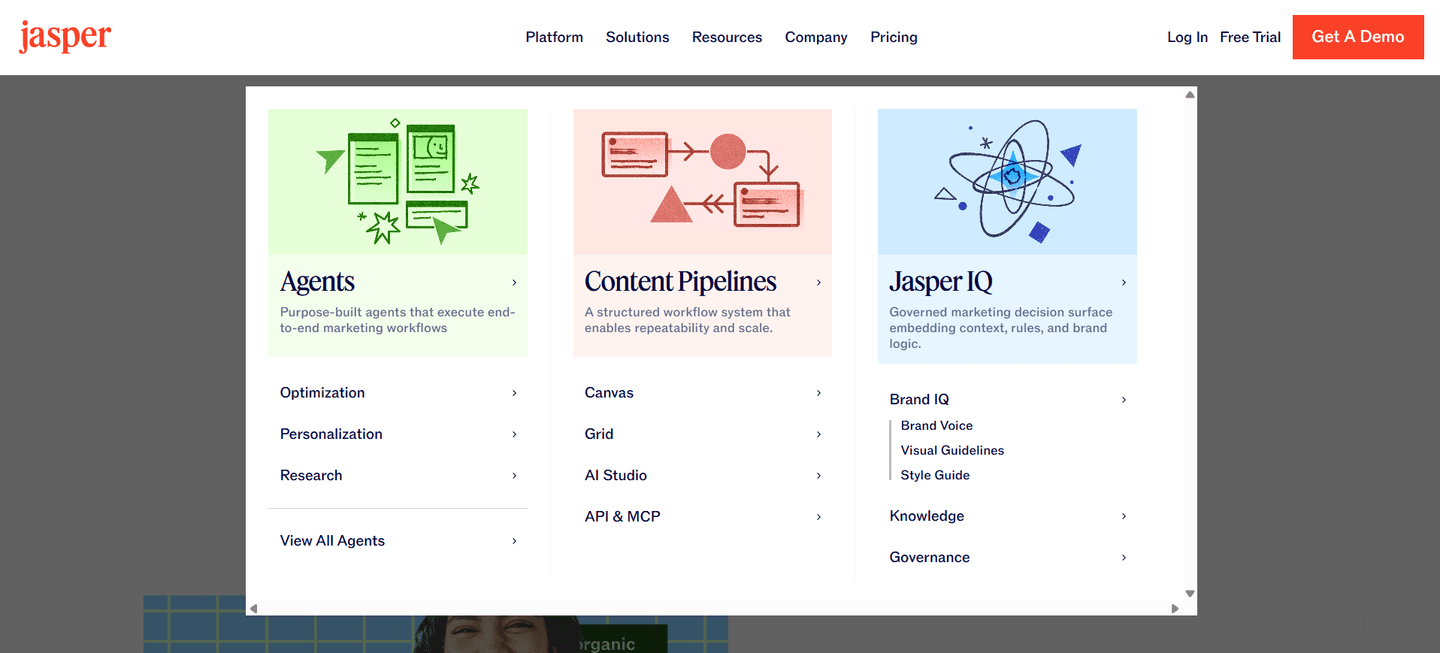Click the chevron beside Optimization

pyautogui.click(x=514, y=393)
